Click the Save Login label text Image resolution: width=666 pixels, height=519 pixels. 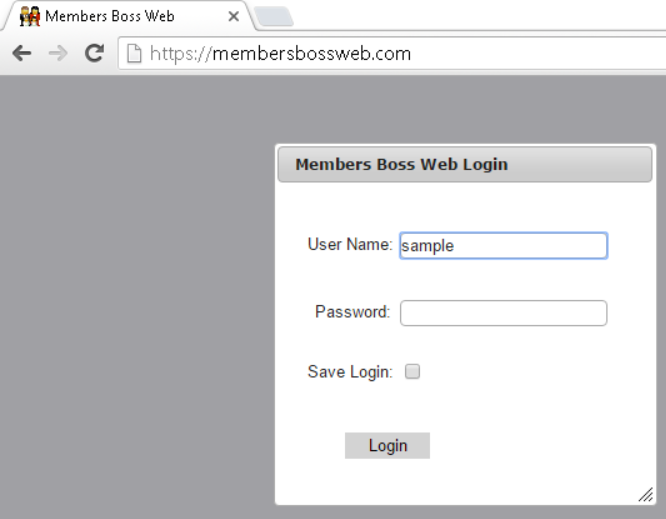click(350, 372)
